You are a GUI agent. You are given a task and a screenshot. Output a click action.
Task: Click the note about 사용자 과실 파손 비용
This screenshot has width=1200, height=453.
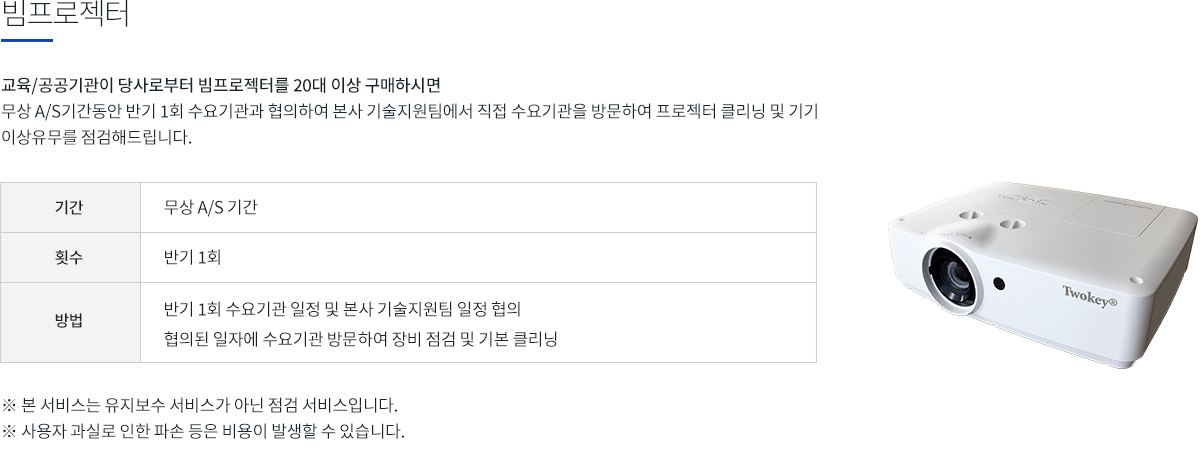click(204, 433)
